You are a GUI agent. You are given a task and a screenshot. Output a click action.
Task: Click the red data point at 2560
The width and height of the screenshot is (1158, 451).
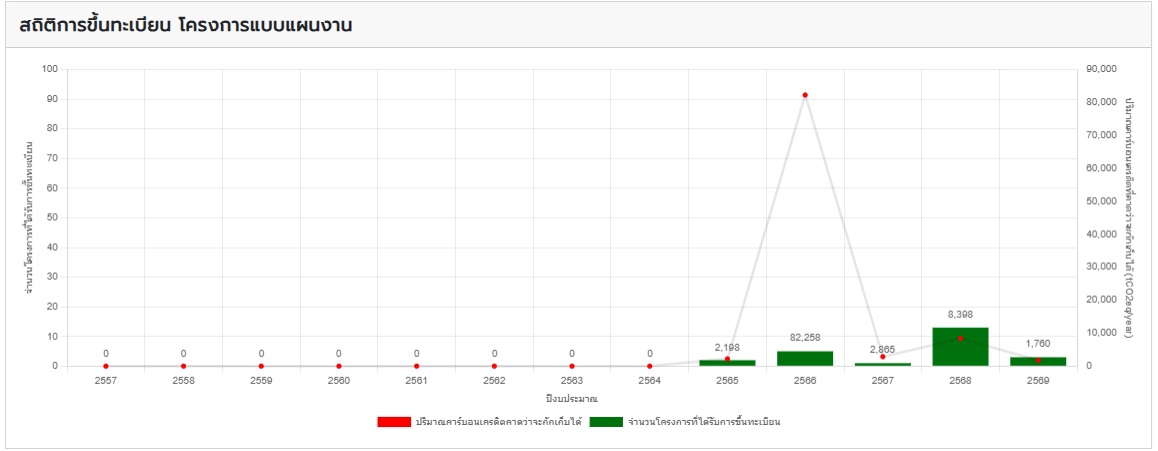click(x=339, y=366)
